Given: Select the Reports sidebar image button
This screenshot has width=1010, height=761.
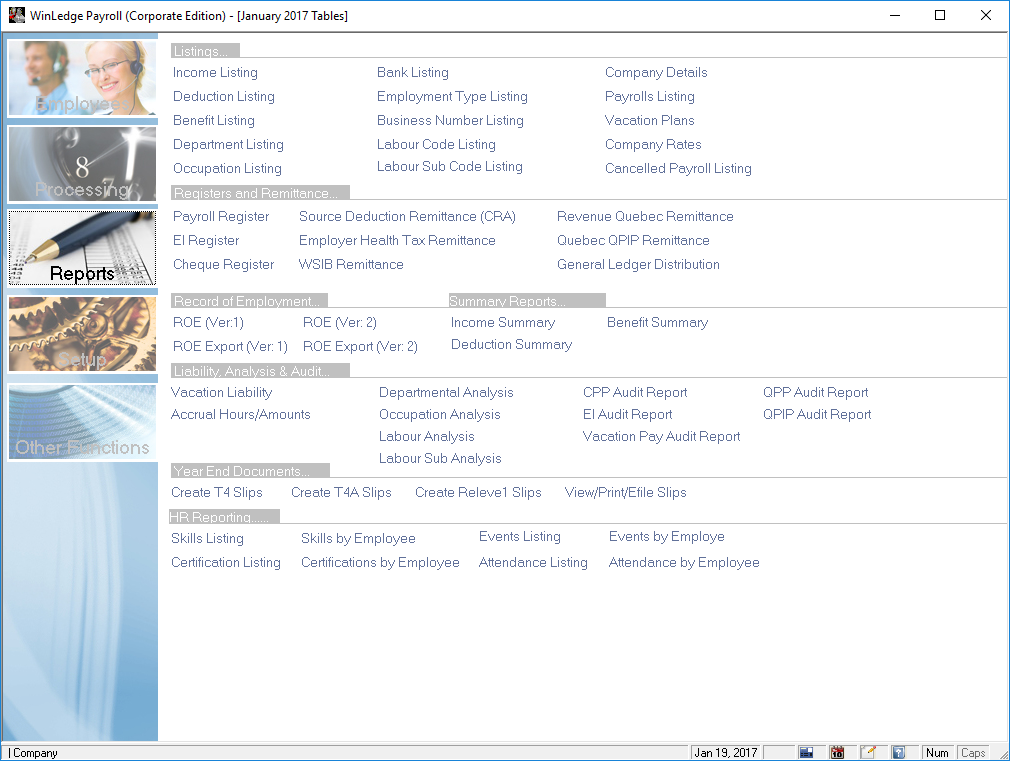Looking at the screenshot, I should (x=82, y=248).
